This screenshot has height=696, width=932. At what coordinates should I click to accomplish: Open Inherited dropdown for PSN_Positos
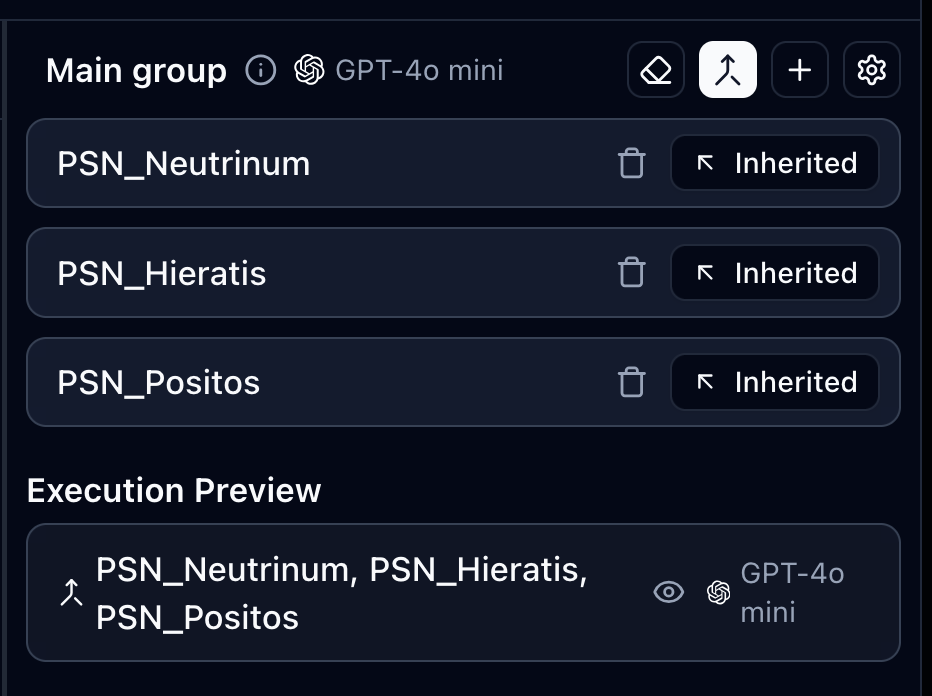point(775,382)
